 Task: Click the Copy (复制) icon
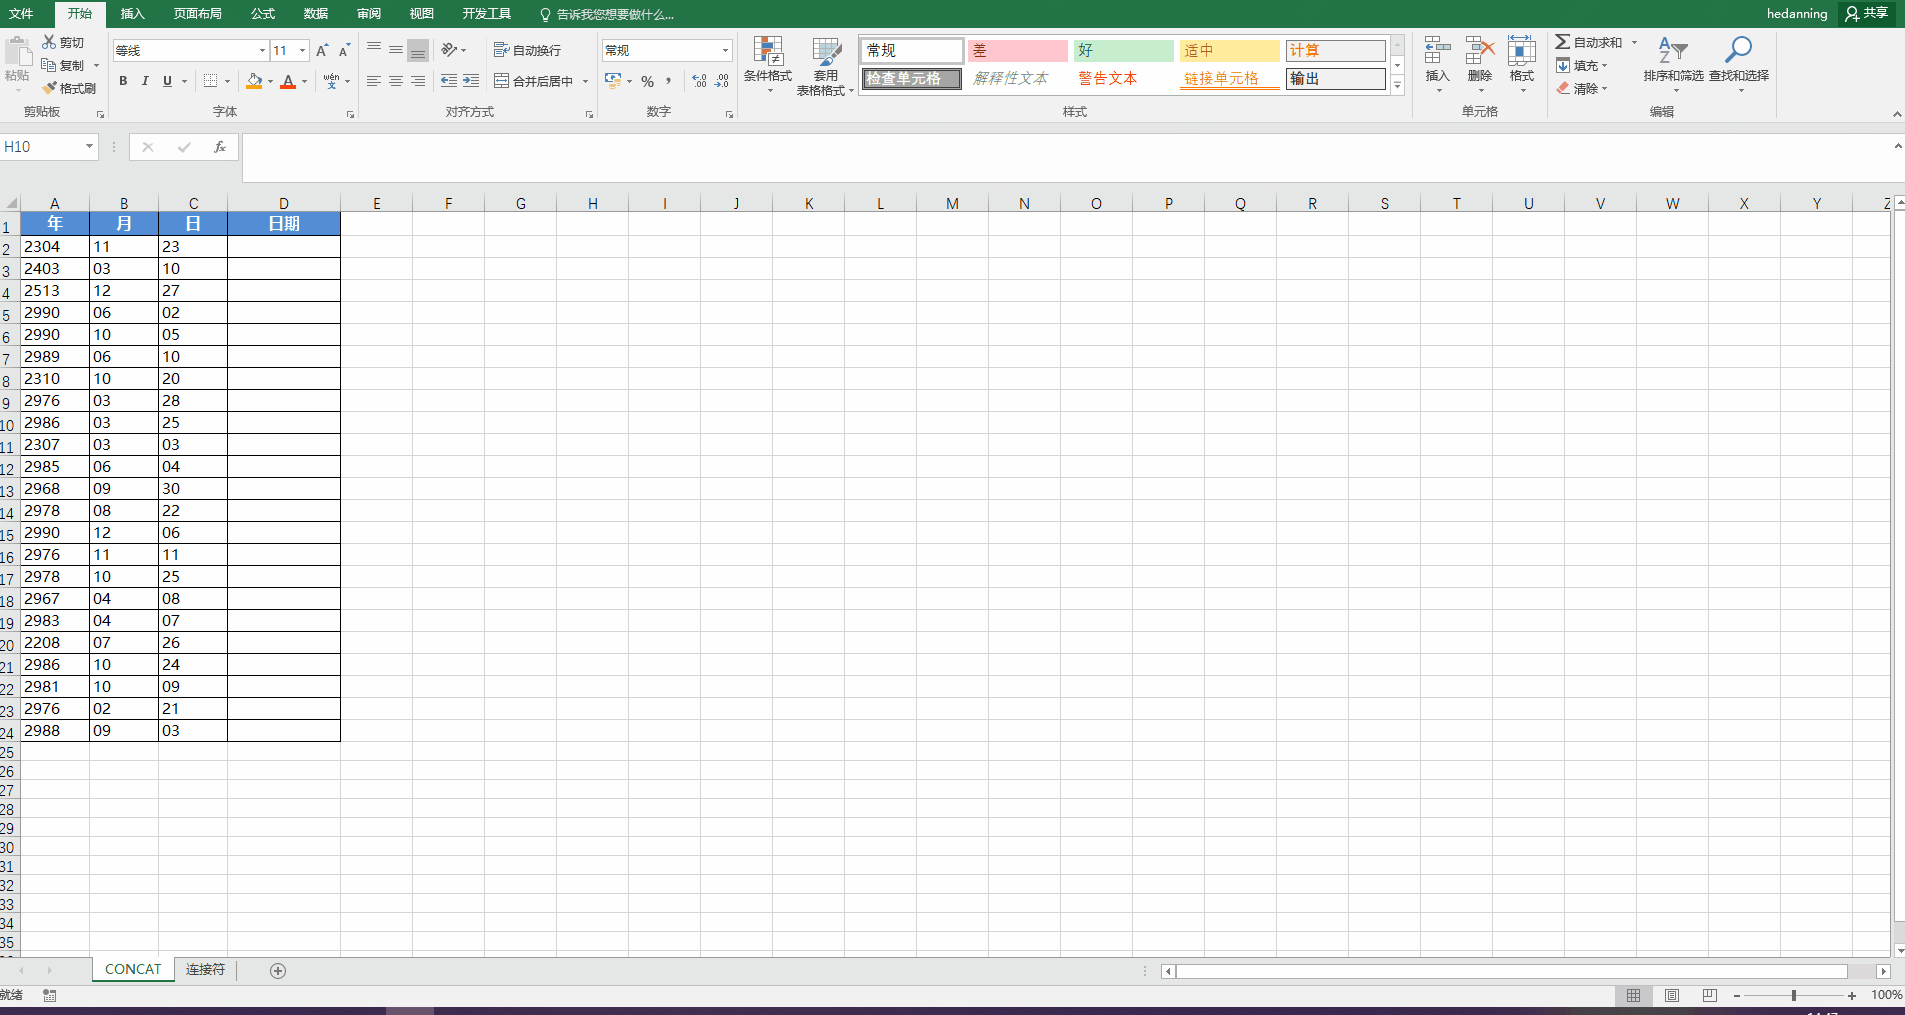(x=49, y=65)
